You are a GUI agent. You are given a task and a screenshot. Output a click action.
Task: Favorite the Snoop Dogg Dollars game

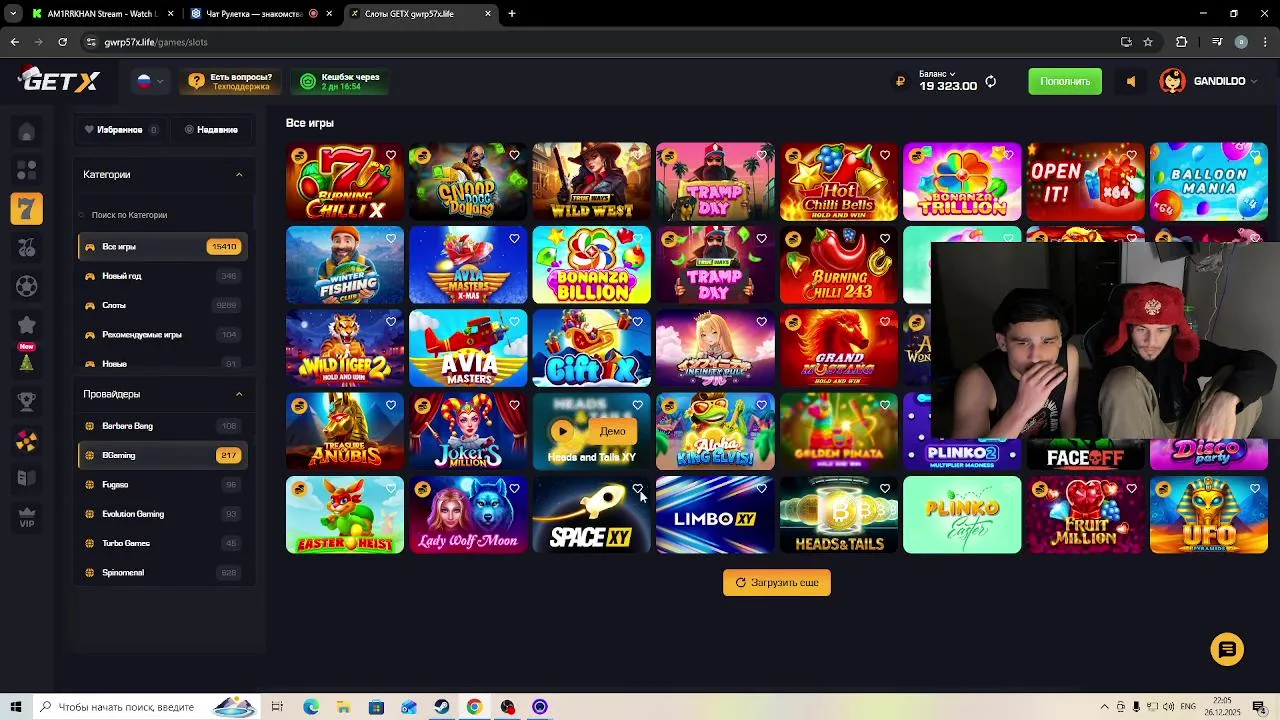pos(514,155)
